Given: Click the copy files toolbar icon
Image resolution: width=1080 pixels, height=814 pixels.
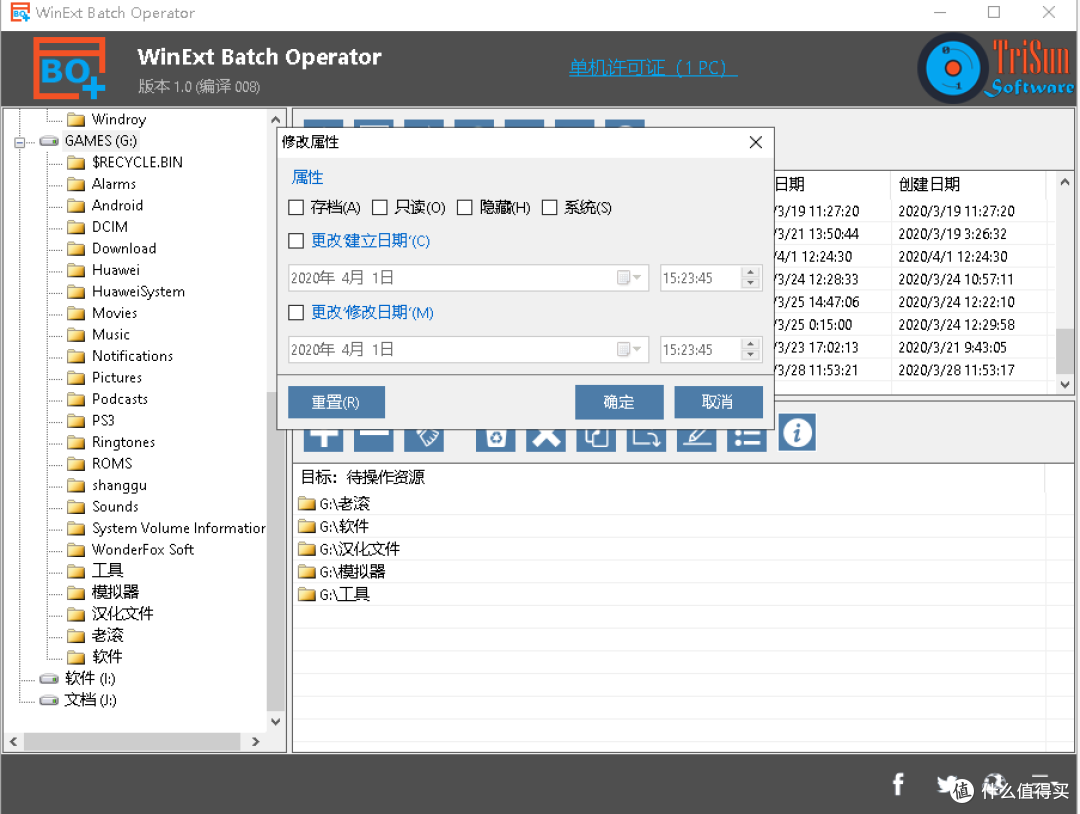Looking at the screenshot, I should point(596,436).
